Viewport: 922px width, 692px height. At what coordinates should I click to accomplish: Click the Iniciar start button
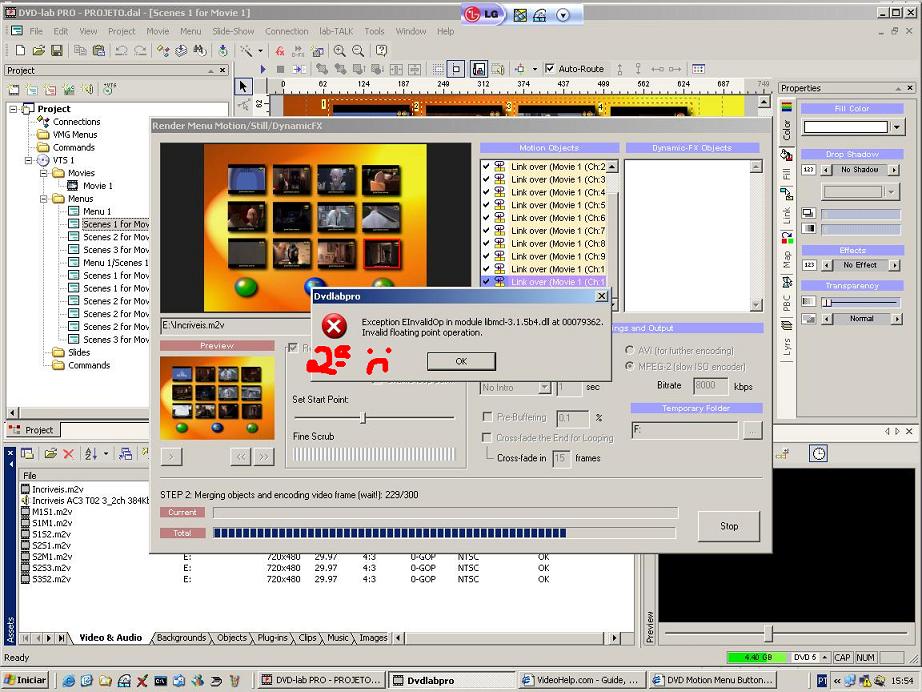coord(25,680)
